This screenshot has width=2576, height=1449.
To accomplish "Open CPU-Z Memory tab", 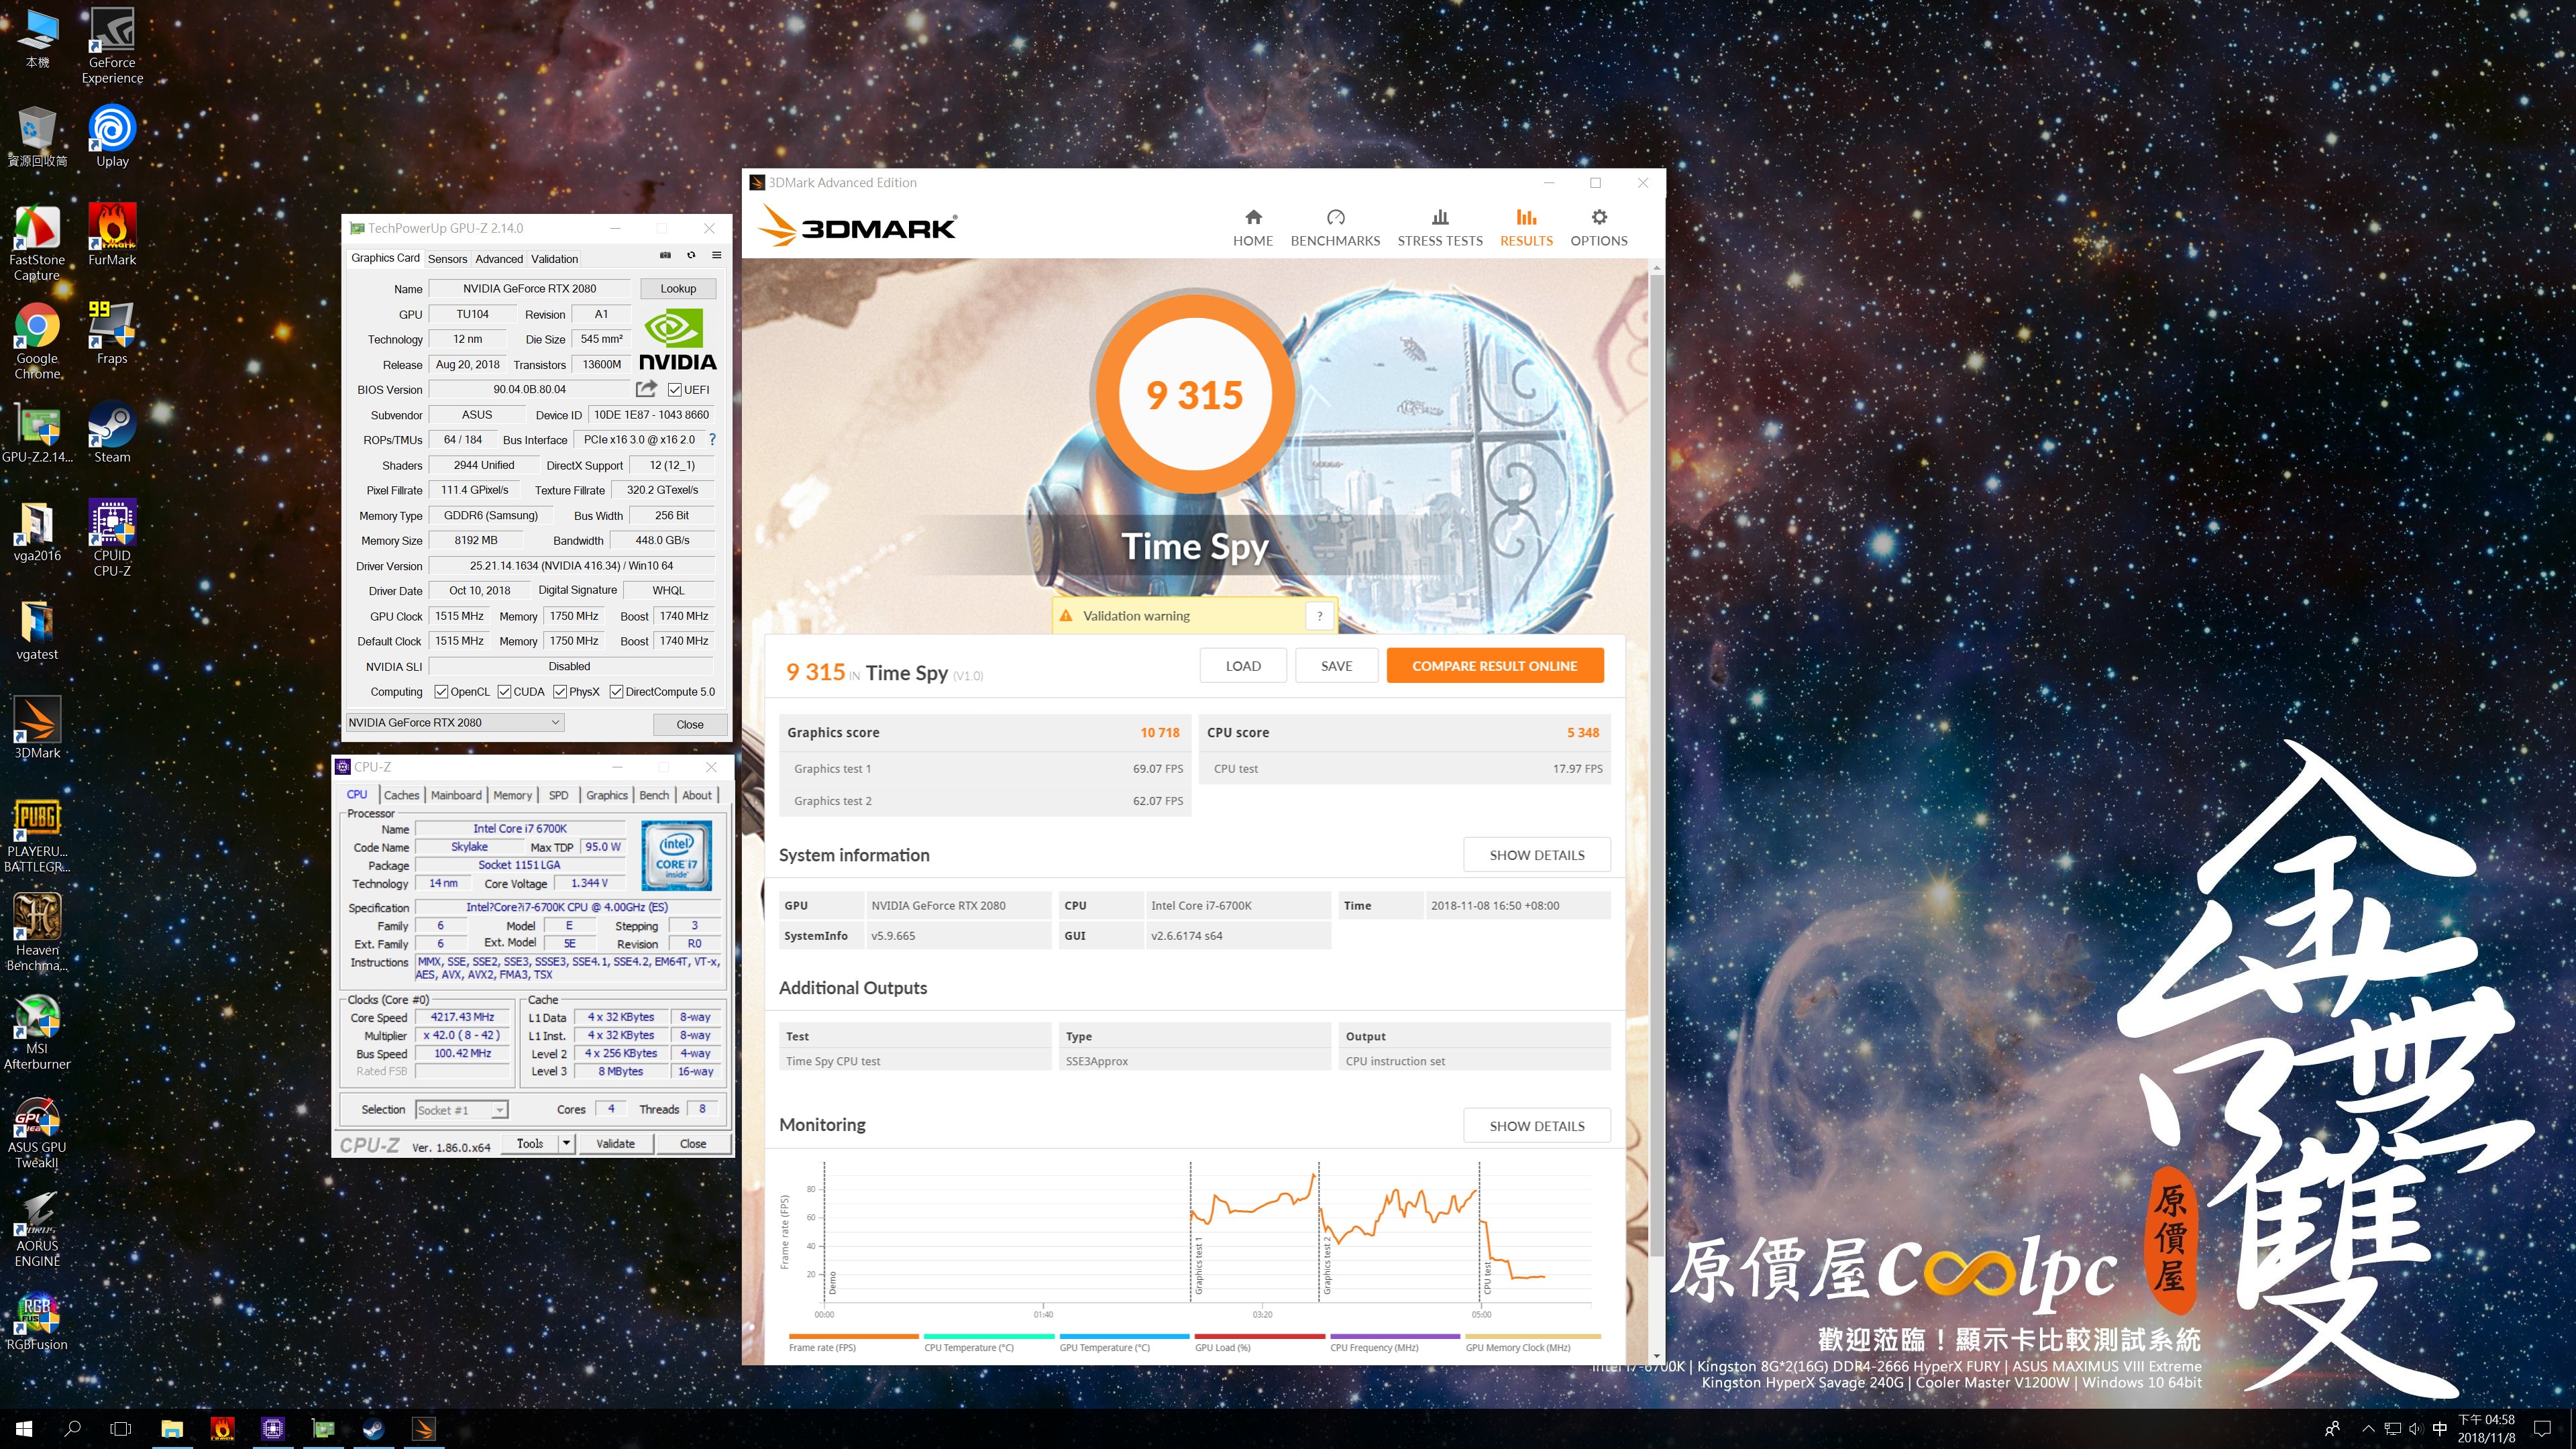I will (512, 795).
